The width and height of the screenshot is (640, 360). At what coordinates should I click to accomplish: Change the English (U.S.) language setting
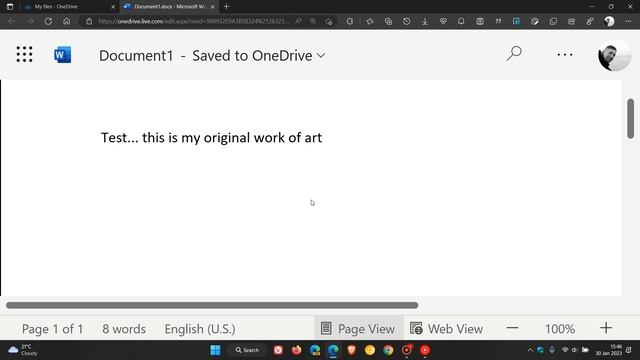(200, 329)
